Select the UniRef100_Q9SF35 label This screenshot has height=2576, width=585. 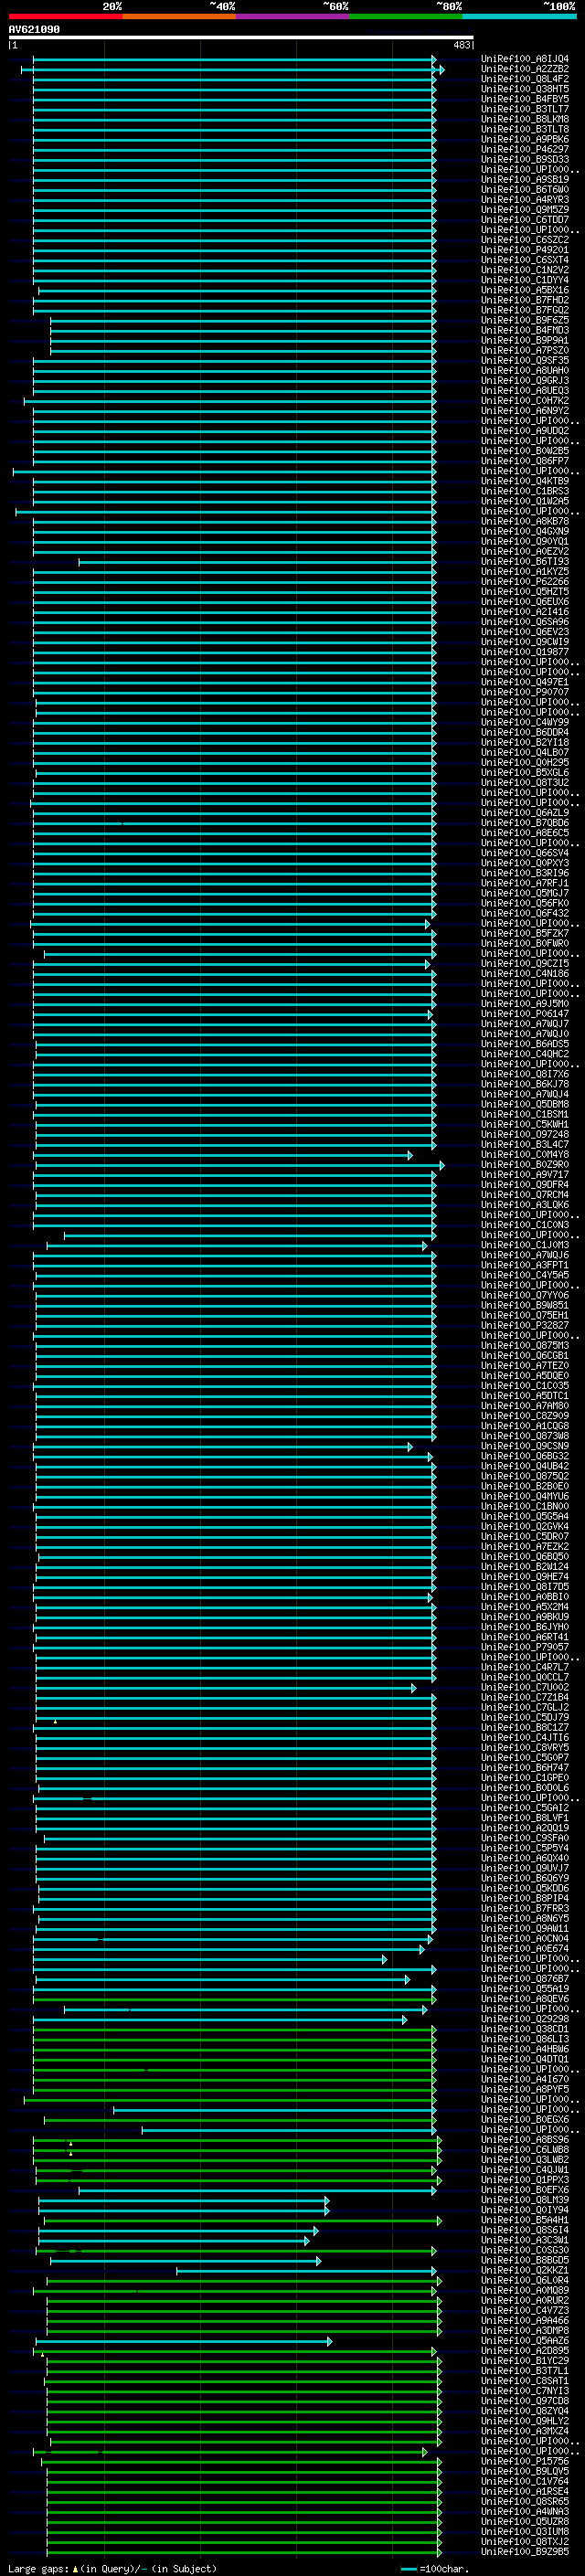pos(525,361)
